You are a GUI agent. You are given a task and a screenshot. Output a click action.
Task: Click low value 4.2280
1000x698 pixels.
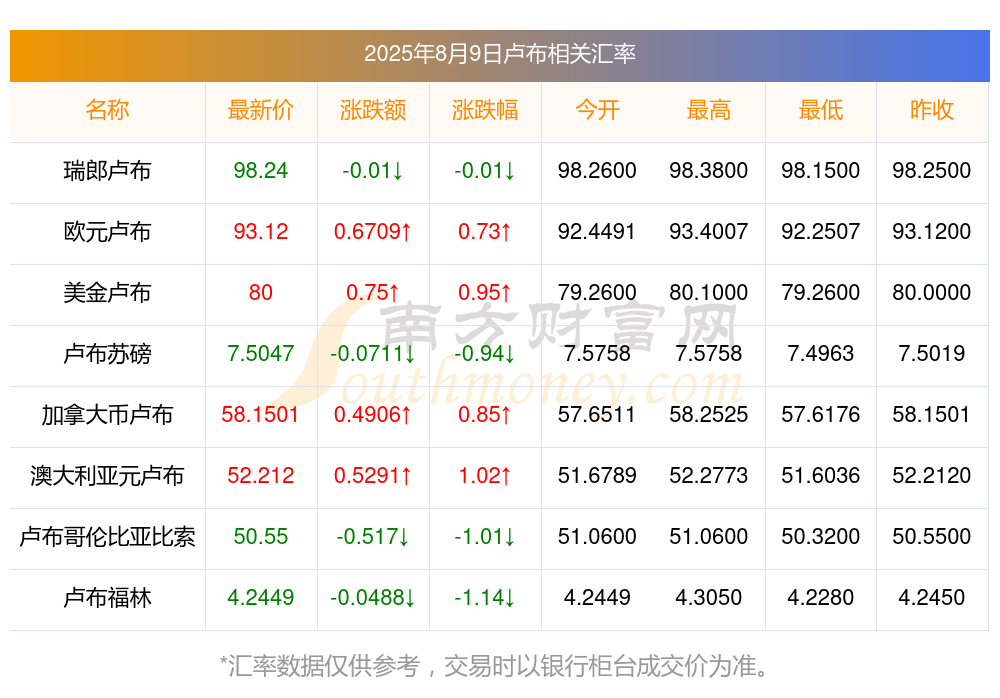[x=821, y=597]
